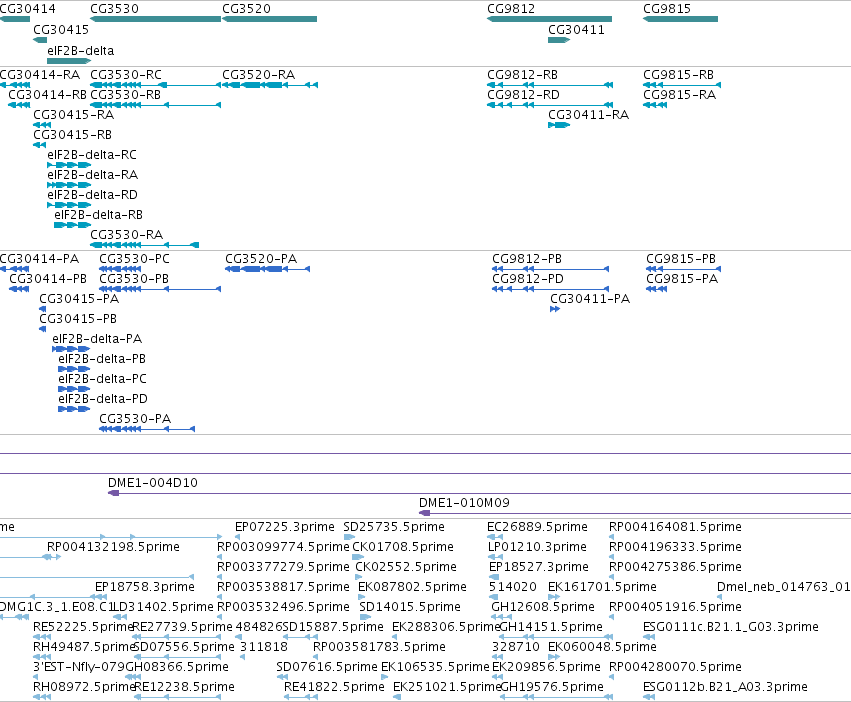
Task: Select EST RP004164081.5prime
Action: 675,527
